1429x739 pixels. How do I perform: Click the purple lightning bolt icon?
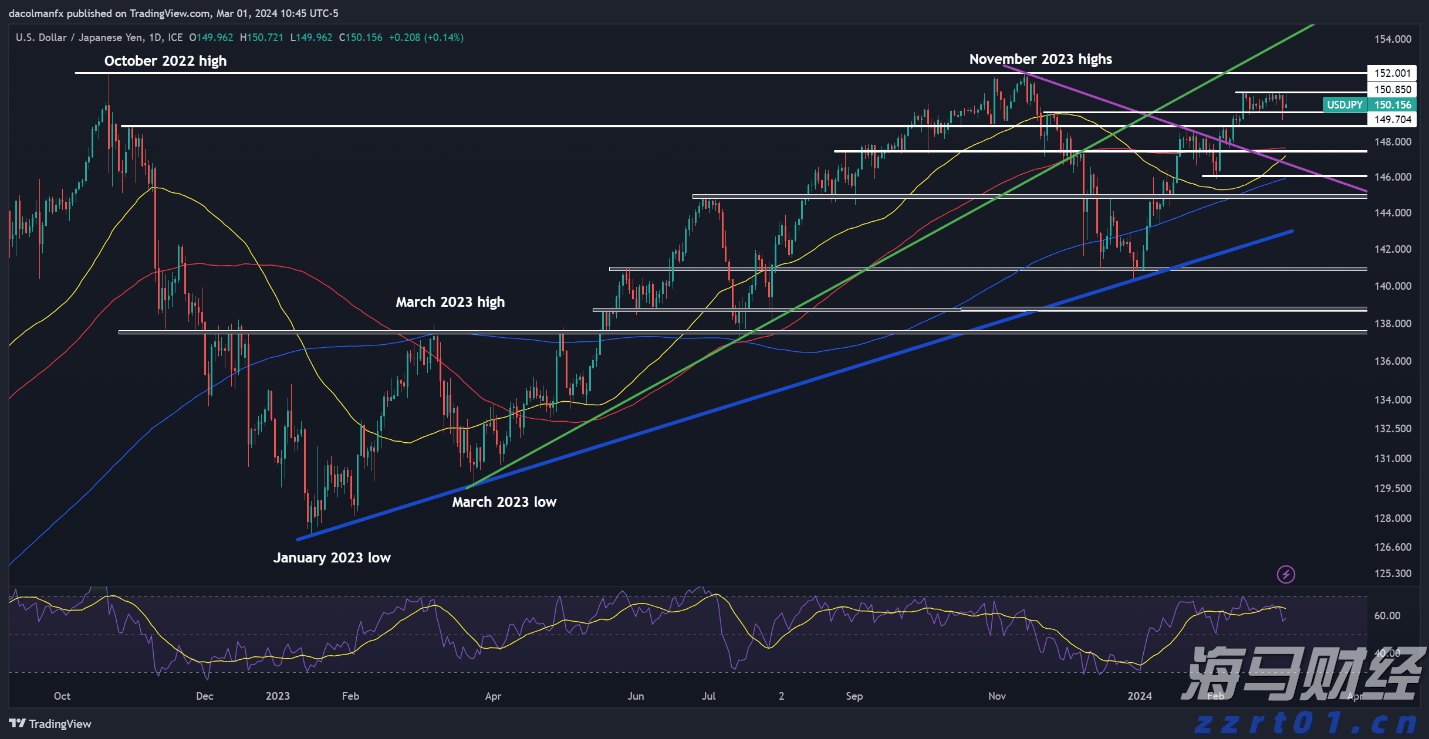(x=1286, y=574)
